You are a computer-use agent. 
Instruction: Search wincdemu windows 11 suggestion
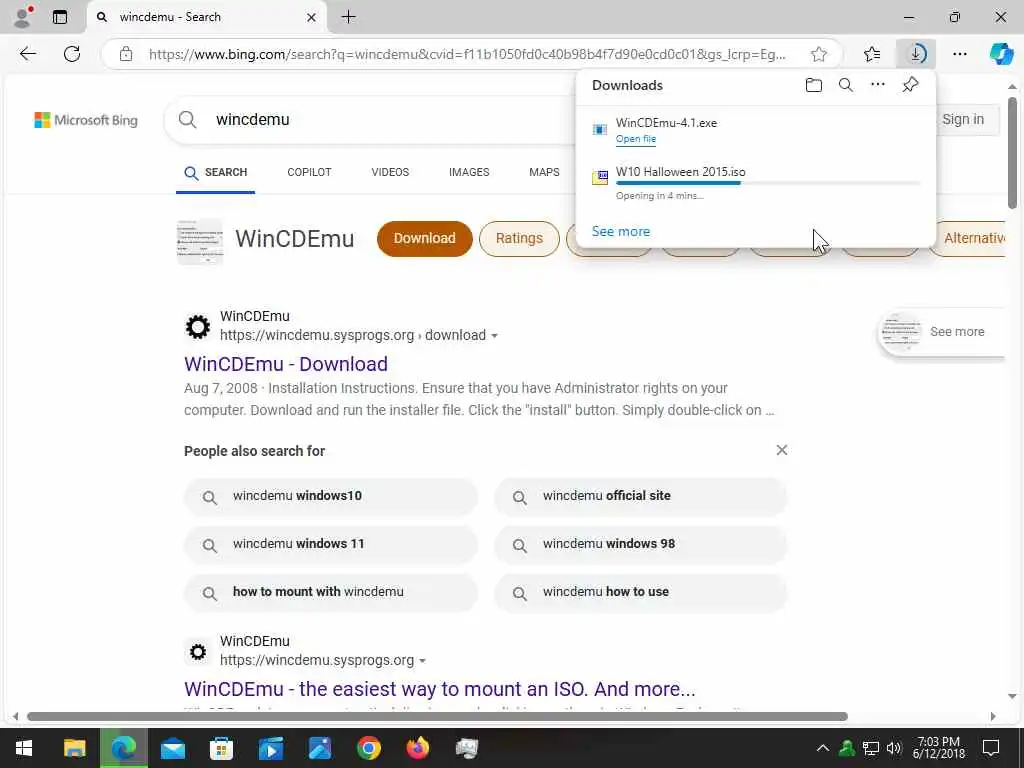[x=331, y=544]
